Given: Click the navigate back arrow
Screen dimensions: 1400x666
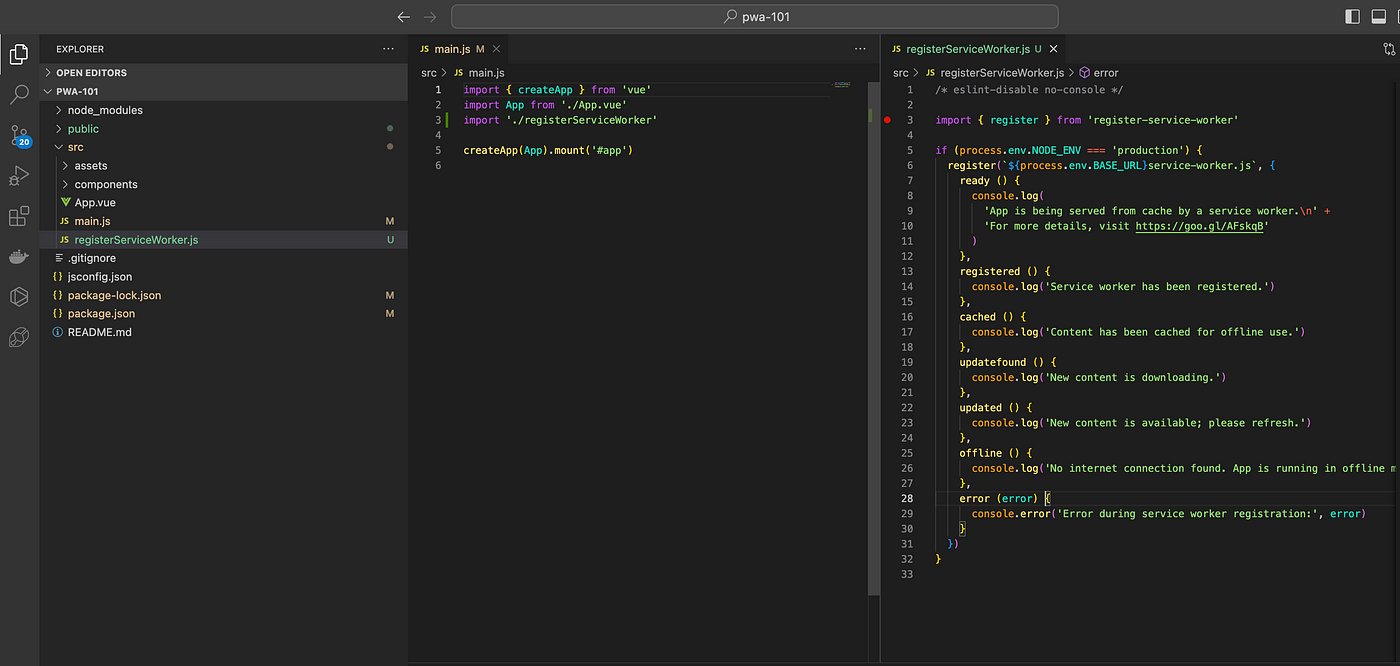Looking at the screenshot, I should tap(404, 17).
